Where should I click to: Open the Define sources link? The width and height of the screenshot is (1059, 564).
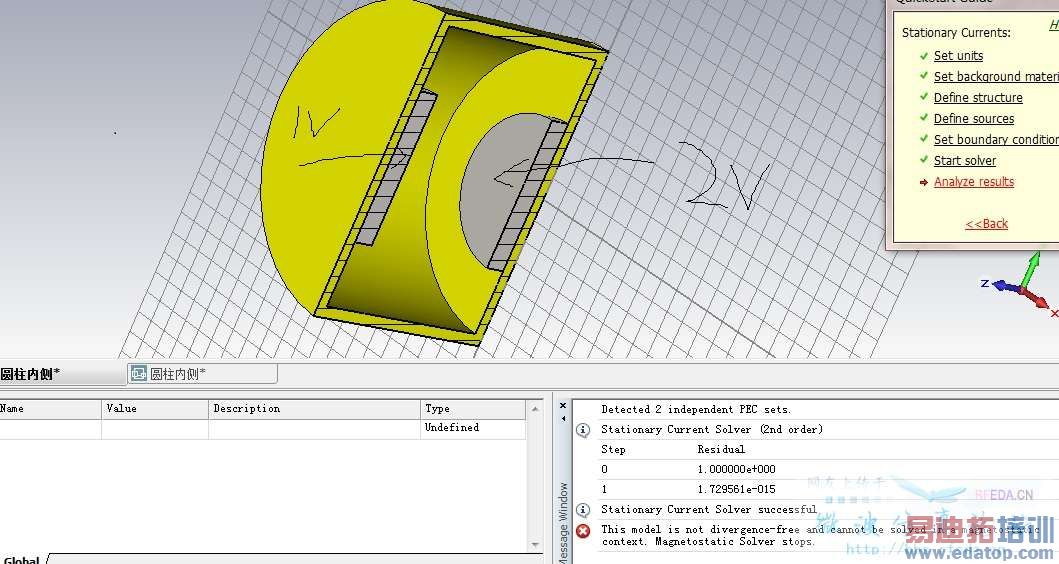(x=973, y=119)
